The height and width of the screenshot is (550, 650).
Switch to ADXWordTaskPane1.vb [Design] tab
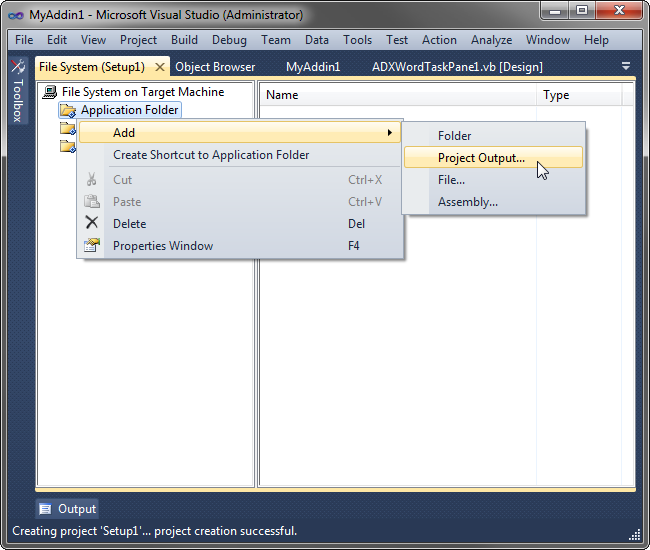click(x=457, y=67)
